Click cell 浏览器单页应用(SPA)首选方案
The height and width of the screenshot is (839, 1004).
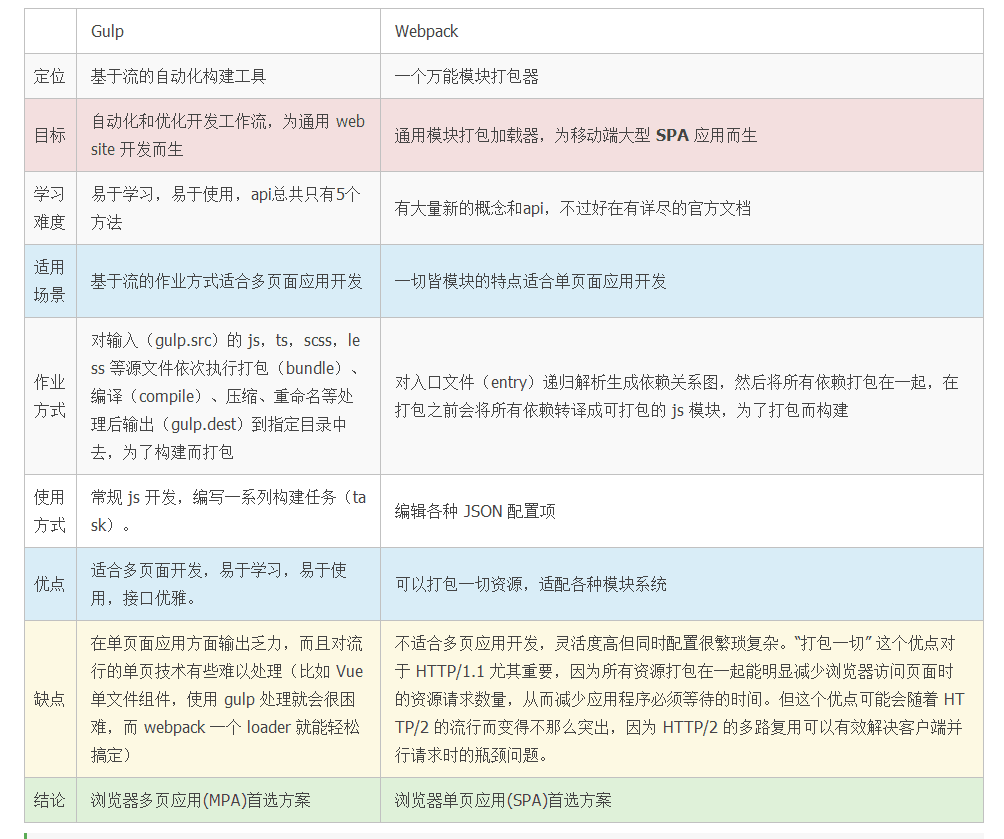pyautogui.click(x=682, y=800)
